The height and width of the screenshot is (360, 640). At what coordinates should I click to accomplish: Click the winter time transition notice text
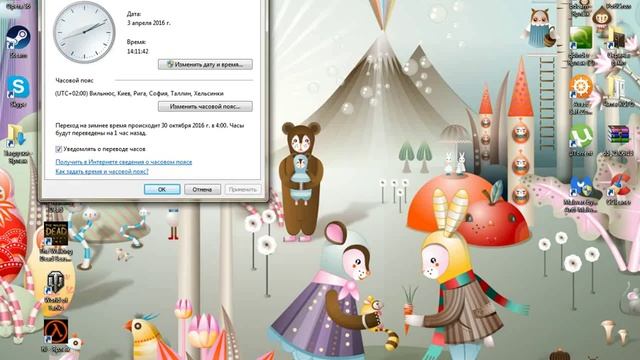(x=150, y=129)
